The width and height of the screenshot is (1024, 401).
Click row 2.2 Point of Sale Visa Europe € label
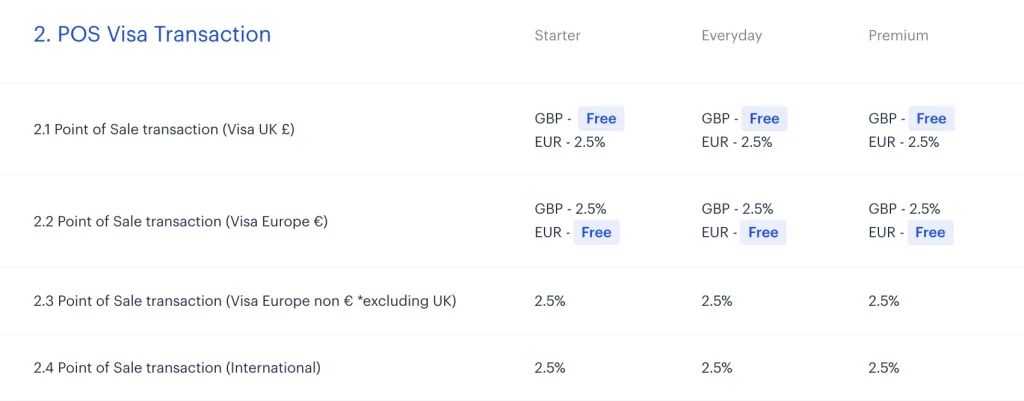180,221
